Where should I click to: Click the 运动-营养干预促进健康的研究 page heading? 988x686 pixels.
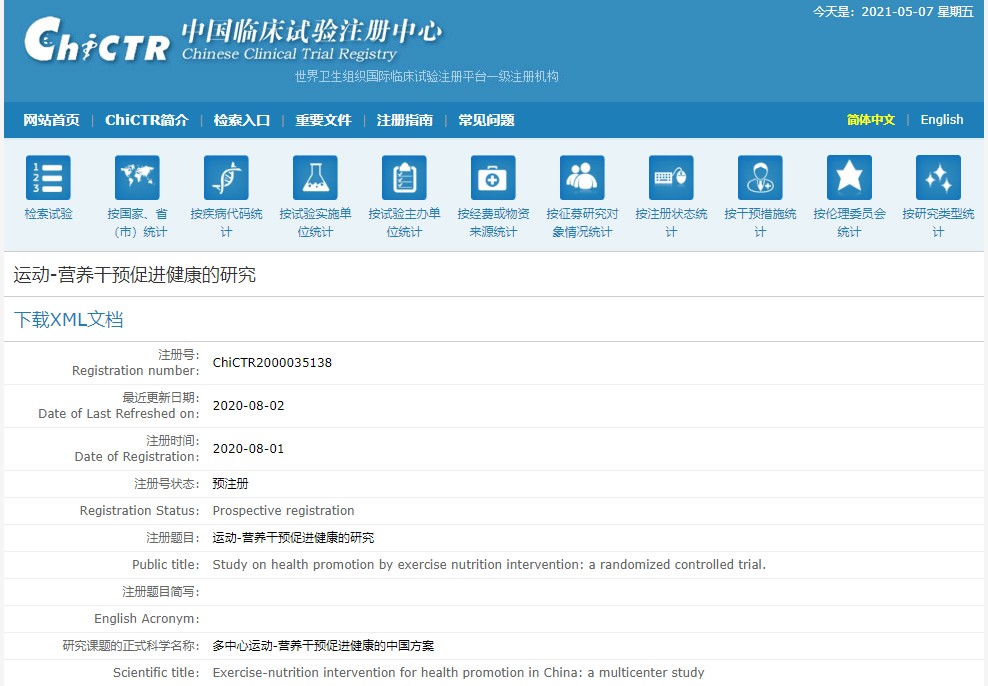pyautogui.click(x=135, y=275)
